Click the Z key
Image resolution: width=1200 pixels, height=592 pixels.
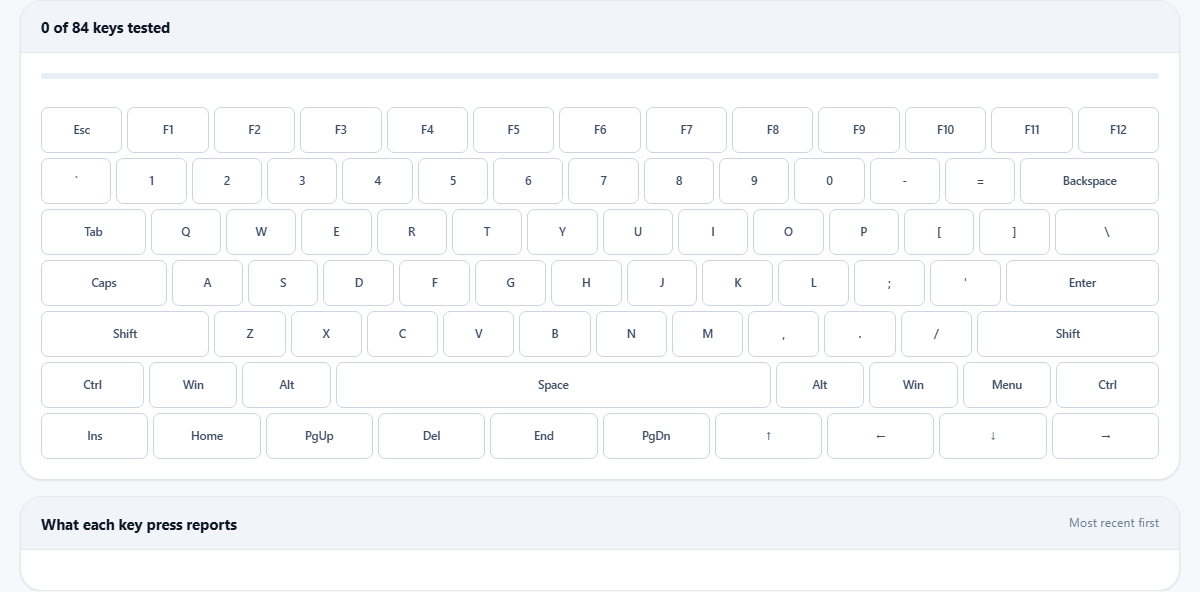pos(250,334)
